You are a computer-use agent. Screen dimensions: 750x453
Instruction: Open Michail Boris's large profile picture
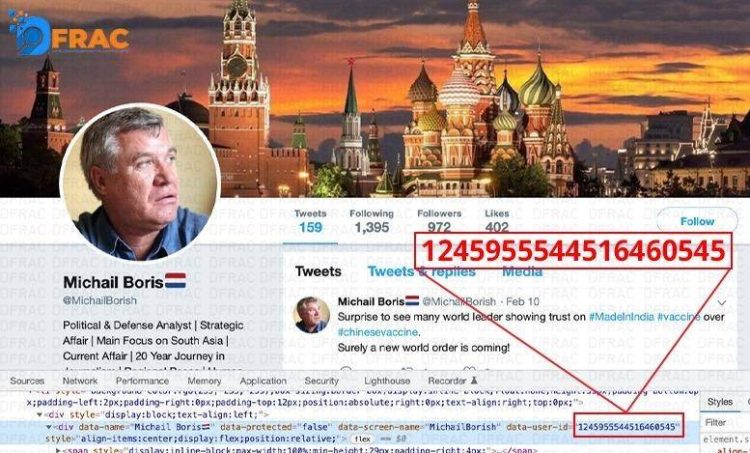tap(140, 184)
